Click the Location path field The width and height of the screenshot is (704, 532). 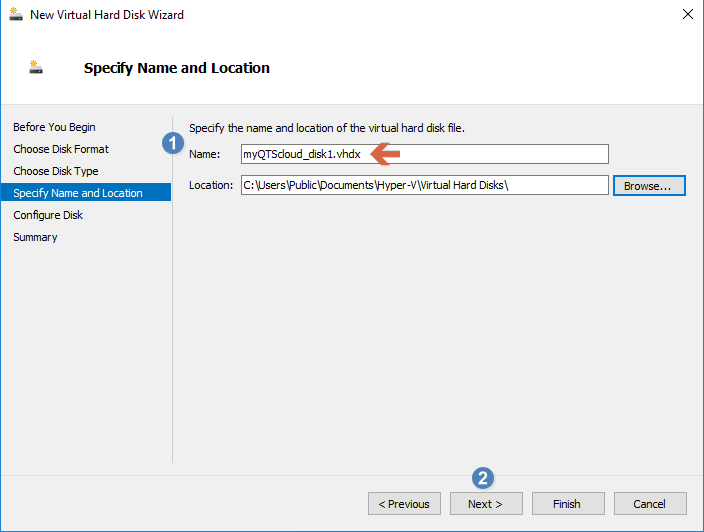[x=425, y=185]
